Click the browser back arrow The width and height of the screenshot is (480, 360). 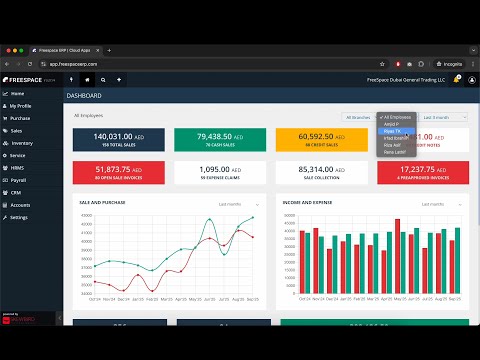coord(7,64)
